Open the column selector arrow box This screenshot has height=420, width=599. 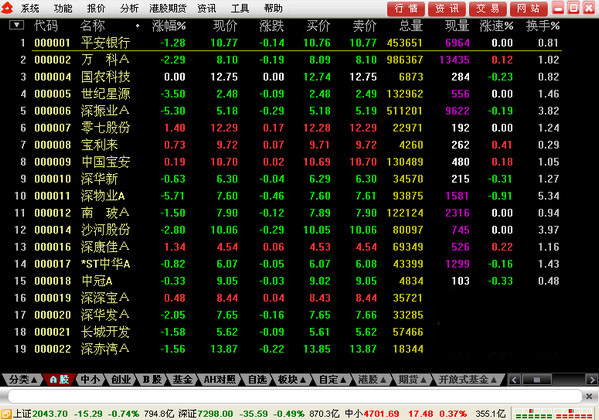click(16, 25)
